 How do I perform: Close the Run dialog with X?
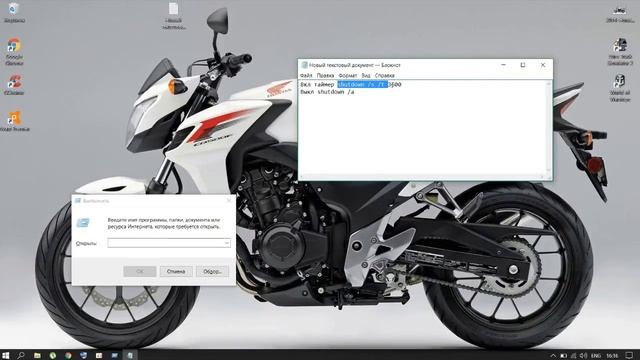click(x=229, y=201)
